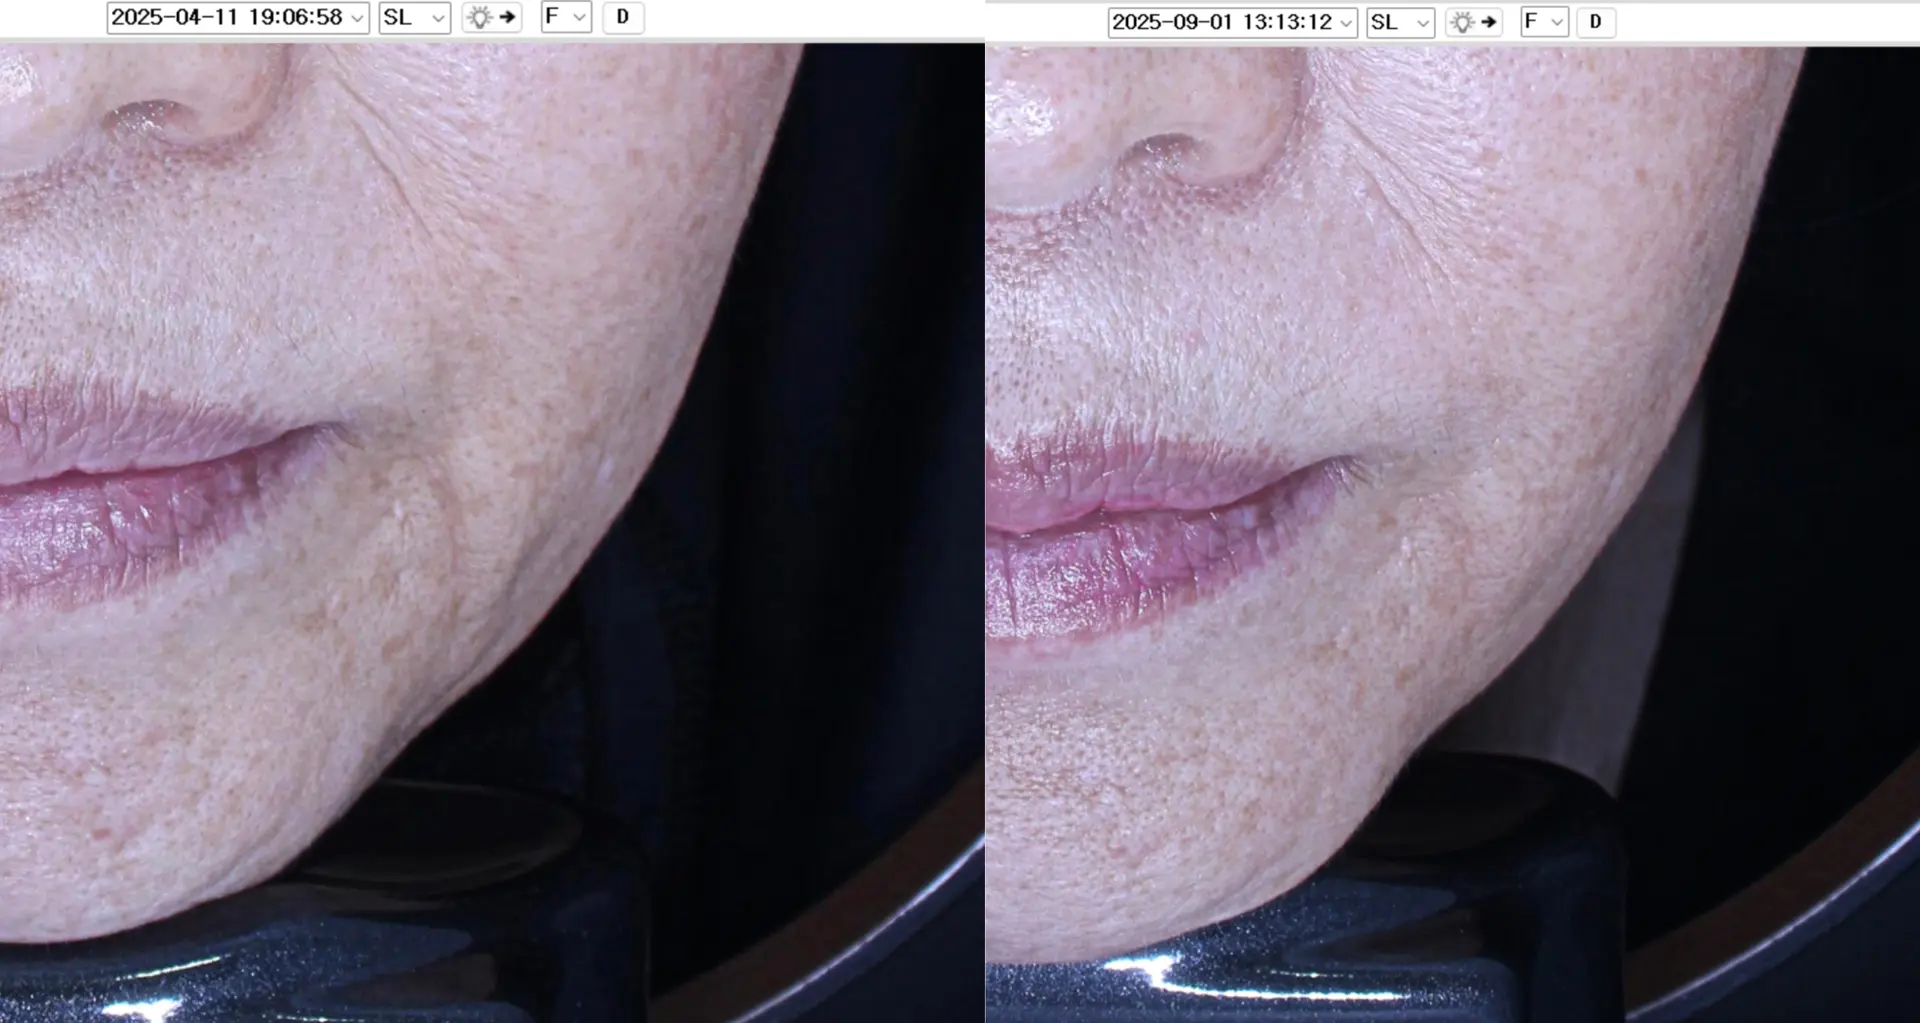Viewport: 1920px width, 1023px height.
Task: Click the SL mode icon on the left toolbar
Action: coord(400,17)
